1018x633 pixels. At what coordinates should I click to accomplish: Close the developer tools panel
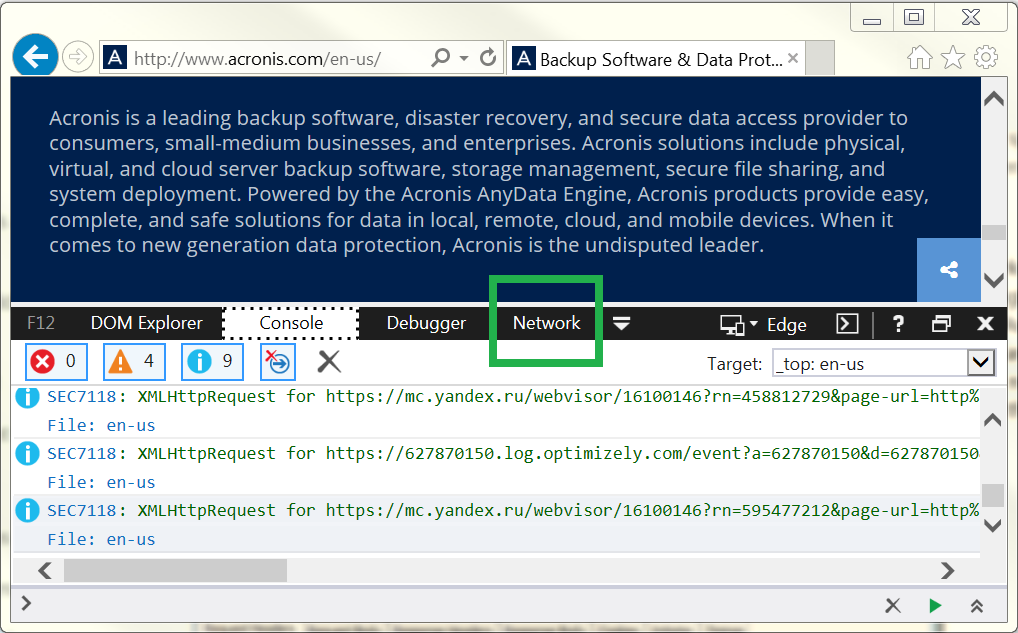(x=985, y=323)
